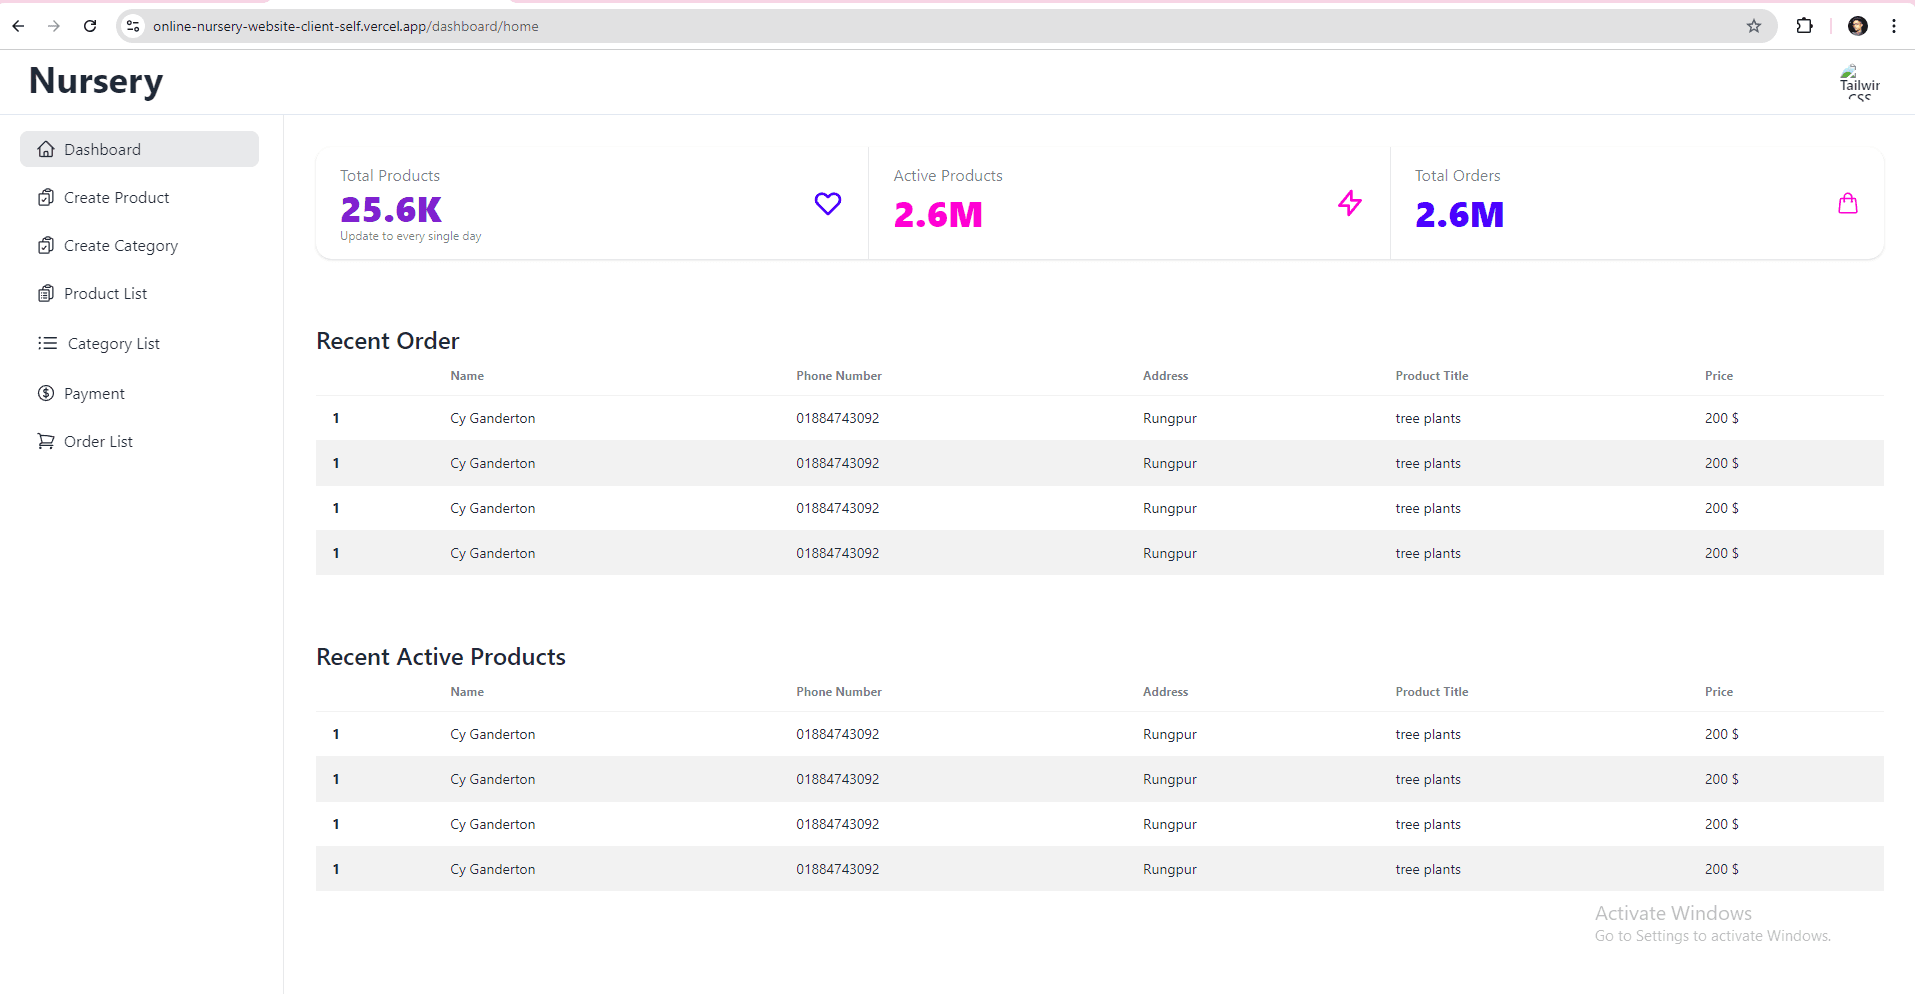Go to Create Category page
Screen dimensions: 1915x994
pos(120,246)
